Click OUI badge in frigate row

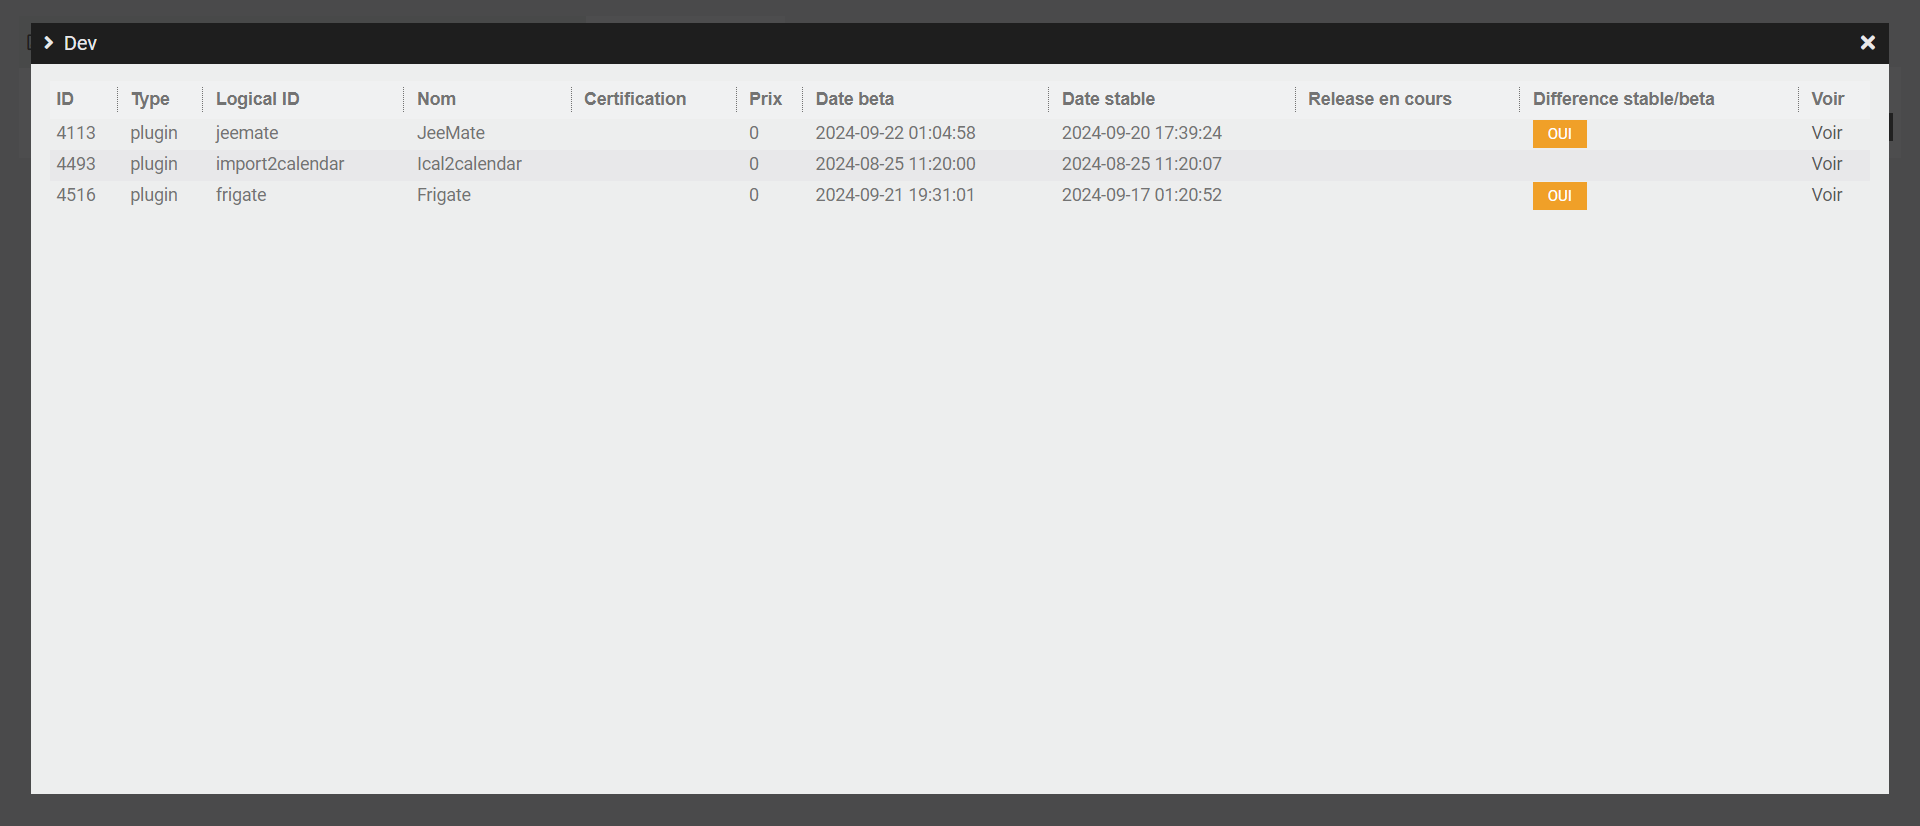click(1559, 196)
